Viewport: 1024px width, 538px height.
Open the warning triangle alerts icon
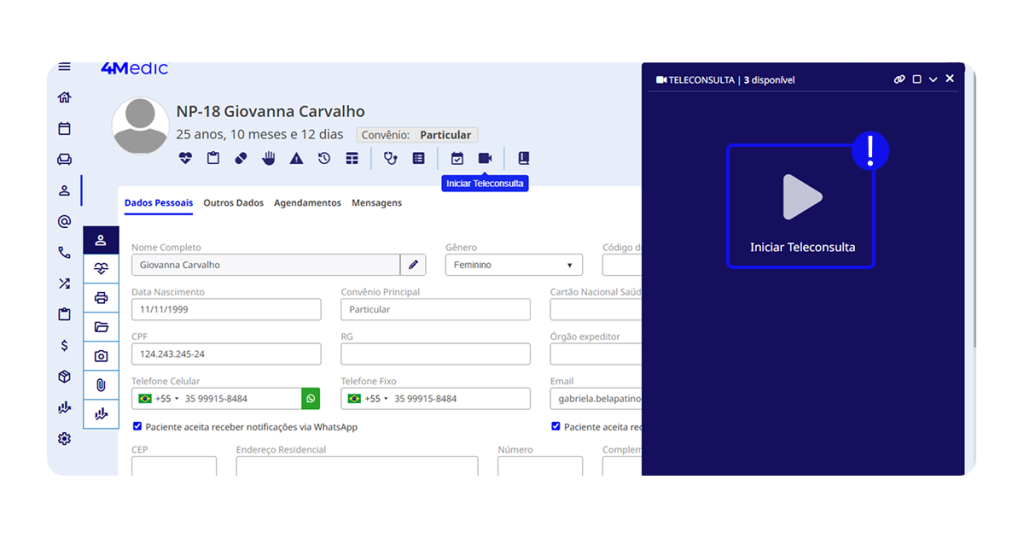(x=296, y=158)
